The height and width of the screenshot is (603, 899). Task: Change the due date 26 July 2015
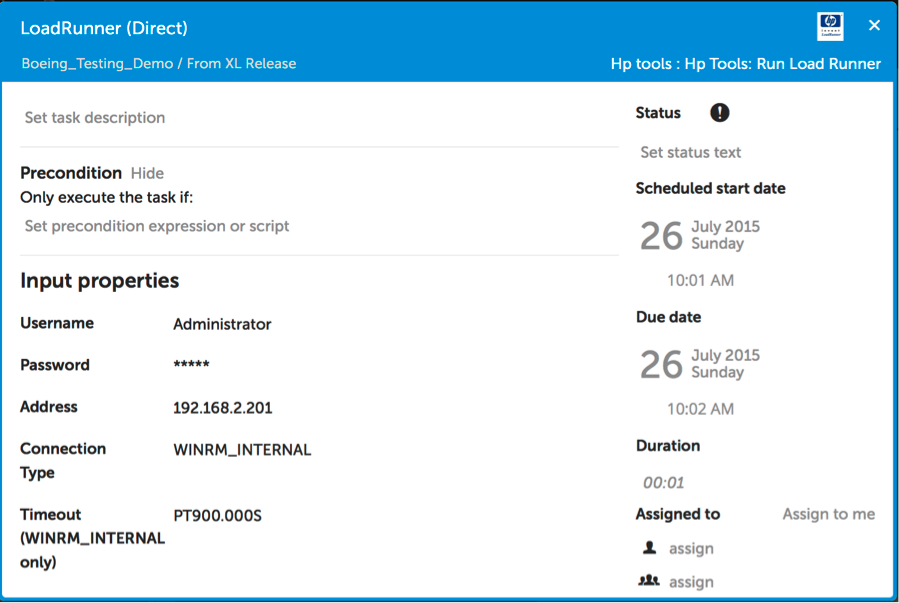pyautogui.click(x=699, y=364)
